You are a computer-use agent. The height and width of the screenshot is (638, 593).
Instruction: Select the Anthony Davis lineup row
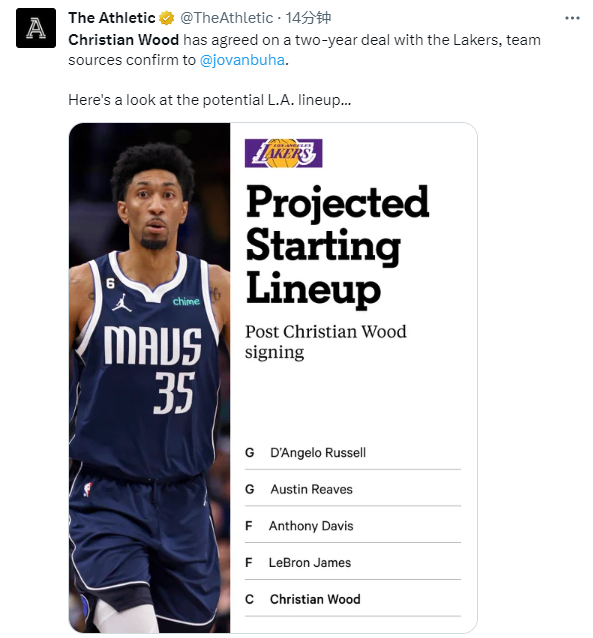point(352,526)
